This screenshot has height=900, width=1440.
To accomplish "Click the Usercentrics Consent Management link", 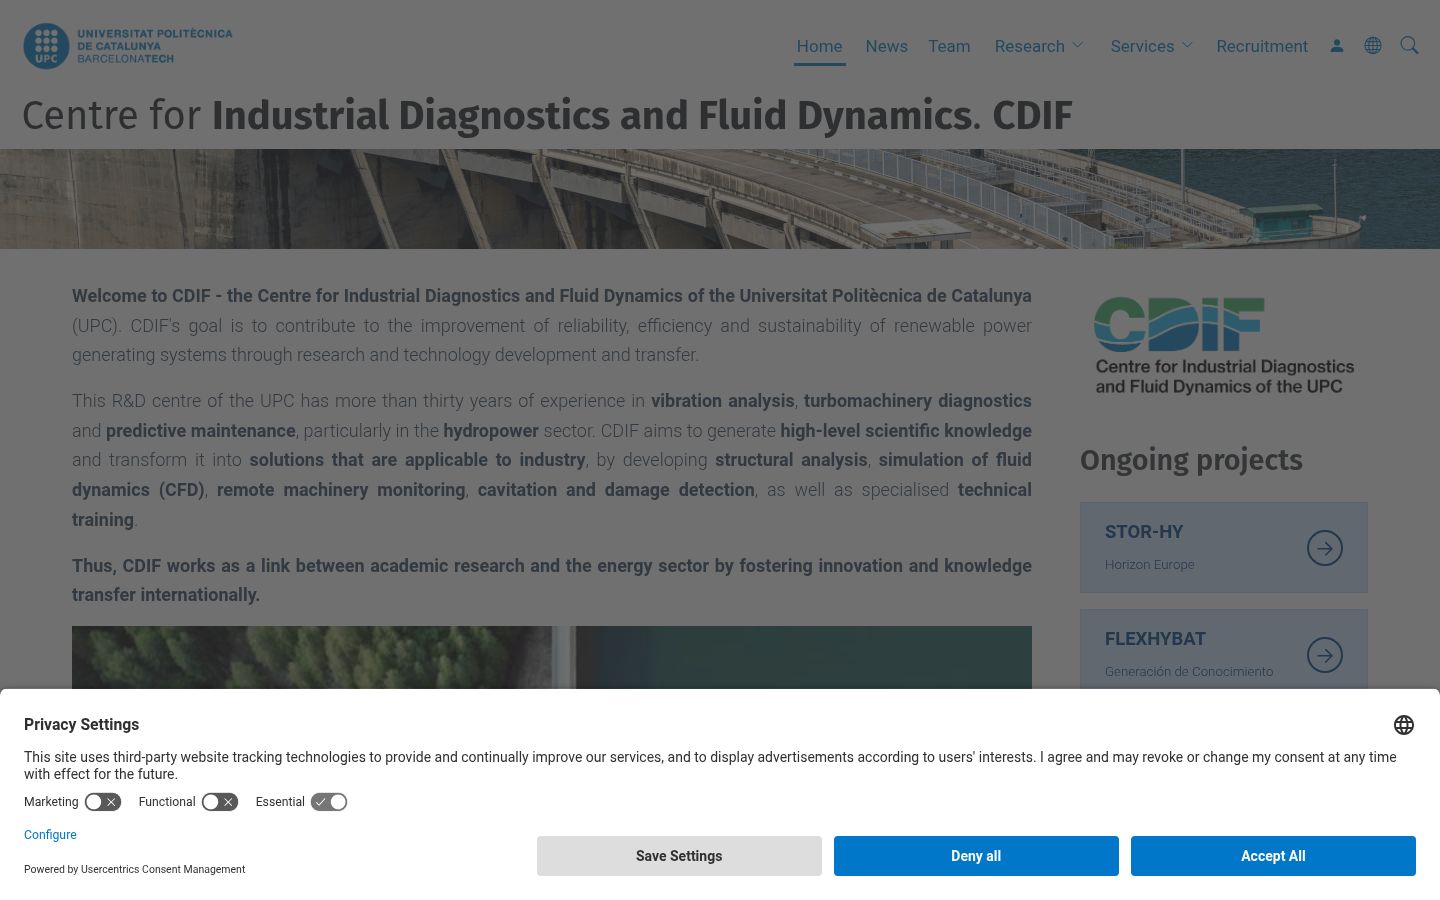I will pyautogui.click(x=163, y=870).
